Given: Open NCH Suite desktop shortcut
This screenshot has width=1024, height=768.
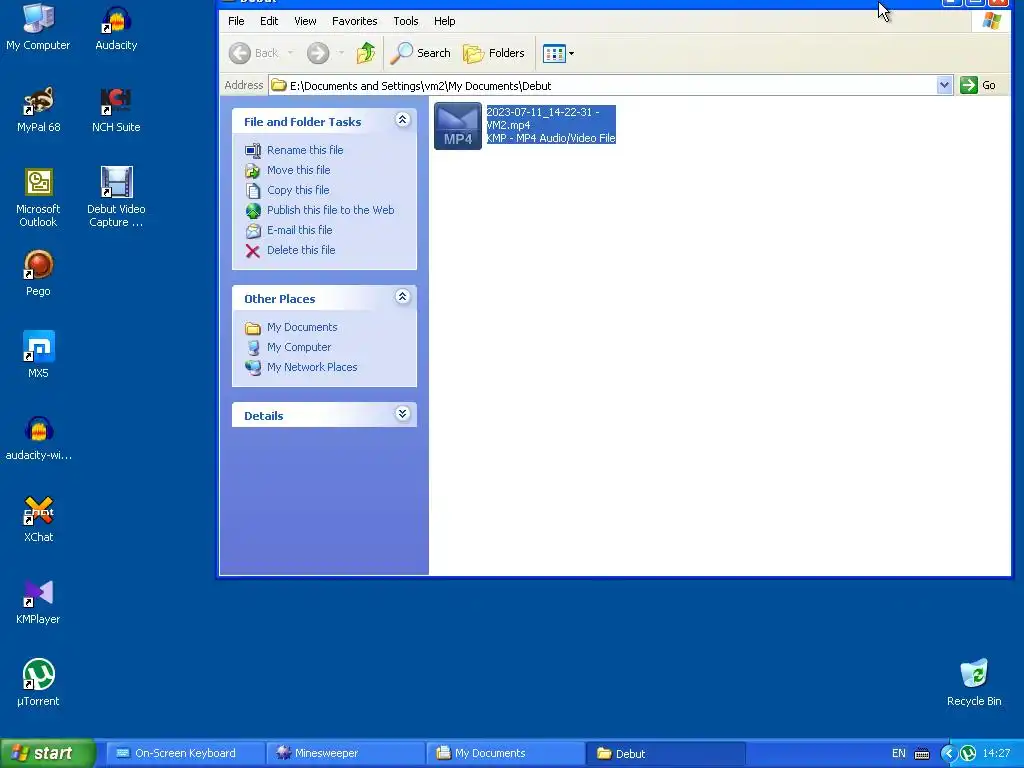Looking at the screenshot, I should click(x=116, y=109).
